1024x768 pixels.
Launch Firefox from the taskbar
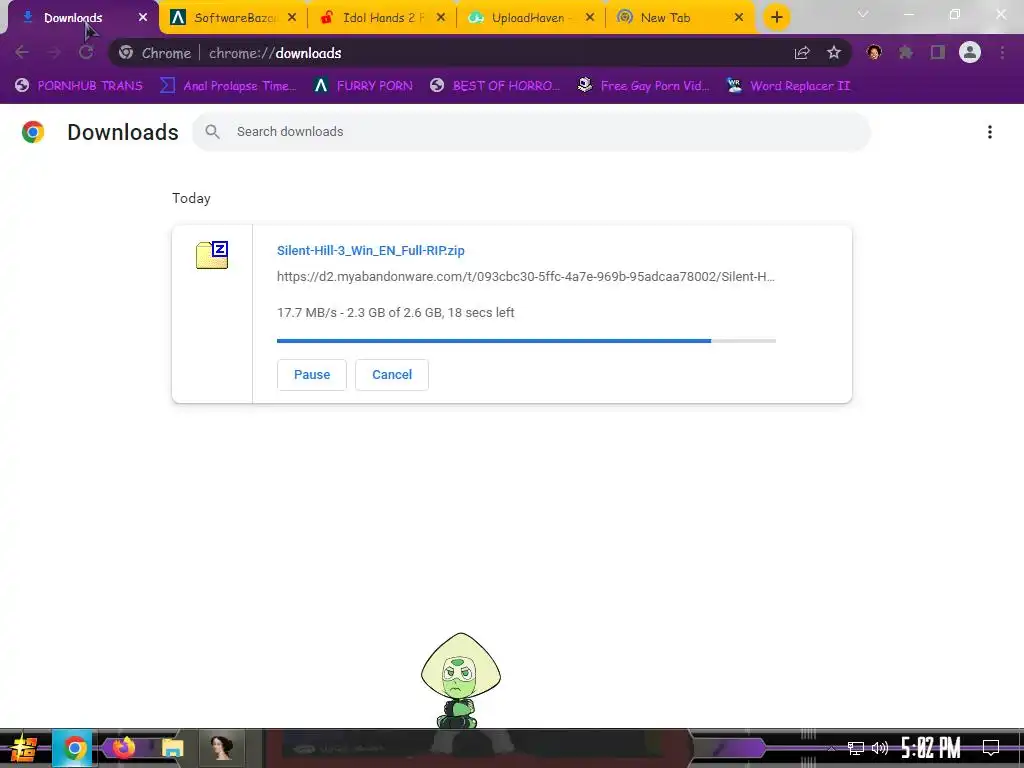click(x=124, y=748)
